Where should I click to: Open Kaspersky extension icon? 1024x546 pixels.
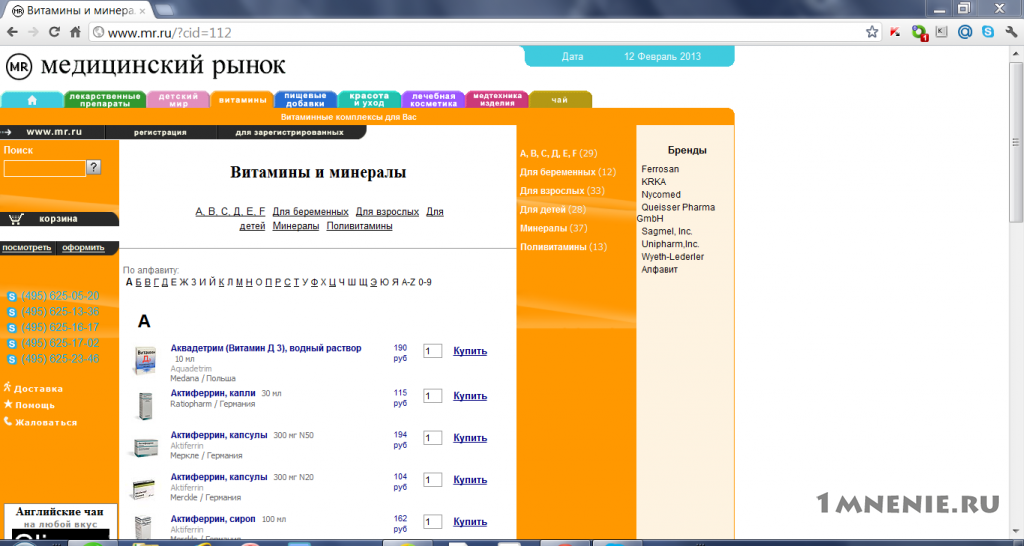(895, 32)
